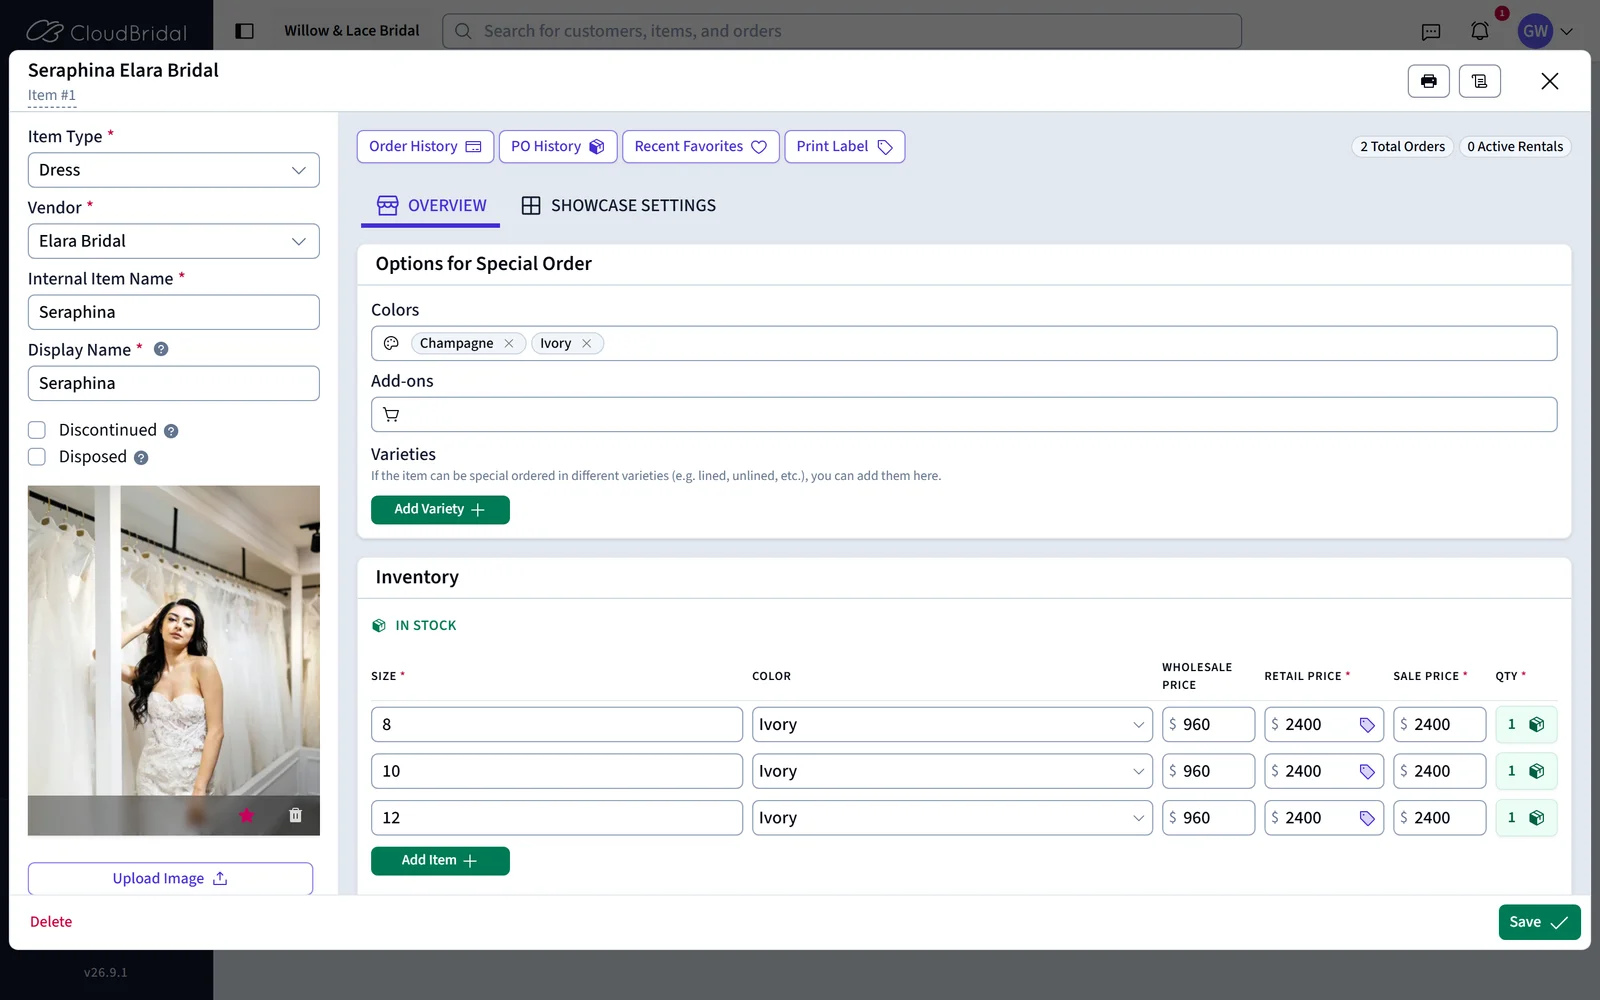Open the color dropdown for size 8
The width and height of the screenshot is (1600, 1000).
point(952,725)
